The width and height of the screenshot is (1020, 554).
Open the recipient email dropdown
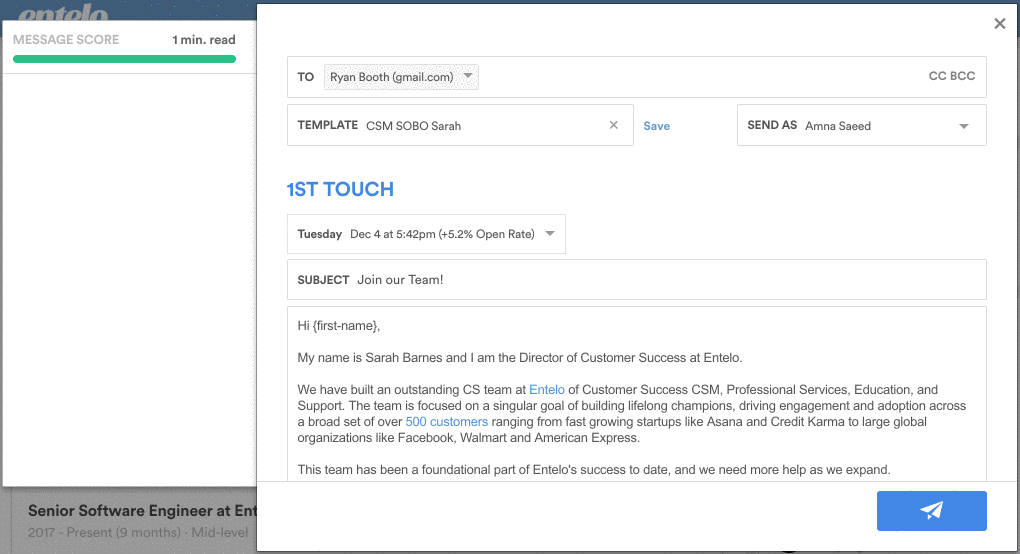(401, 77)
